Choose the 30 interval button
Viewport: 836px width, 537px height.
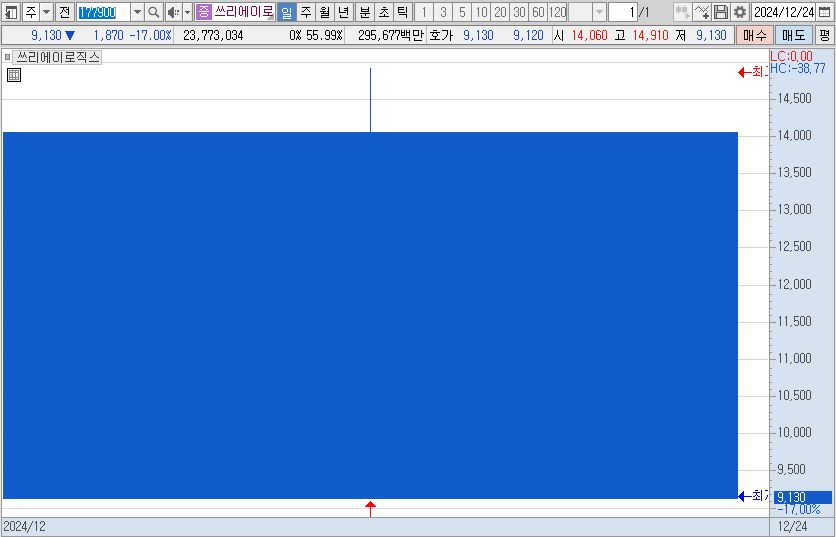pos(519,12)
